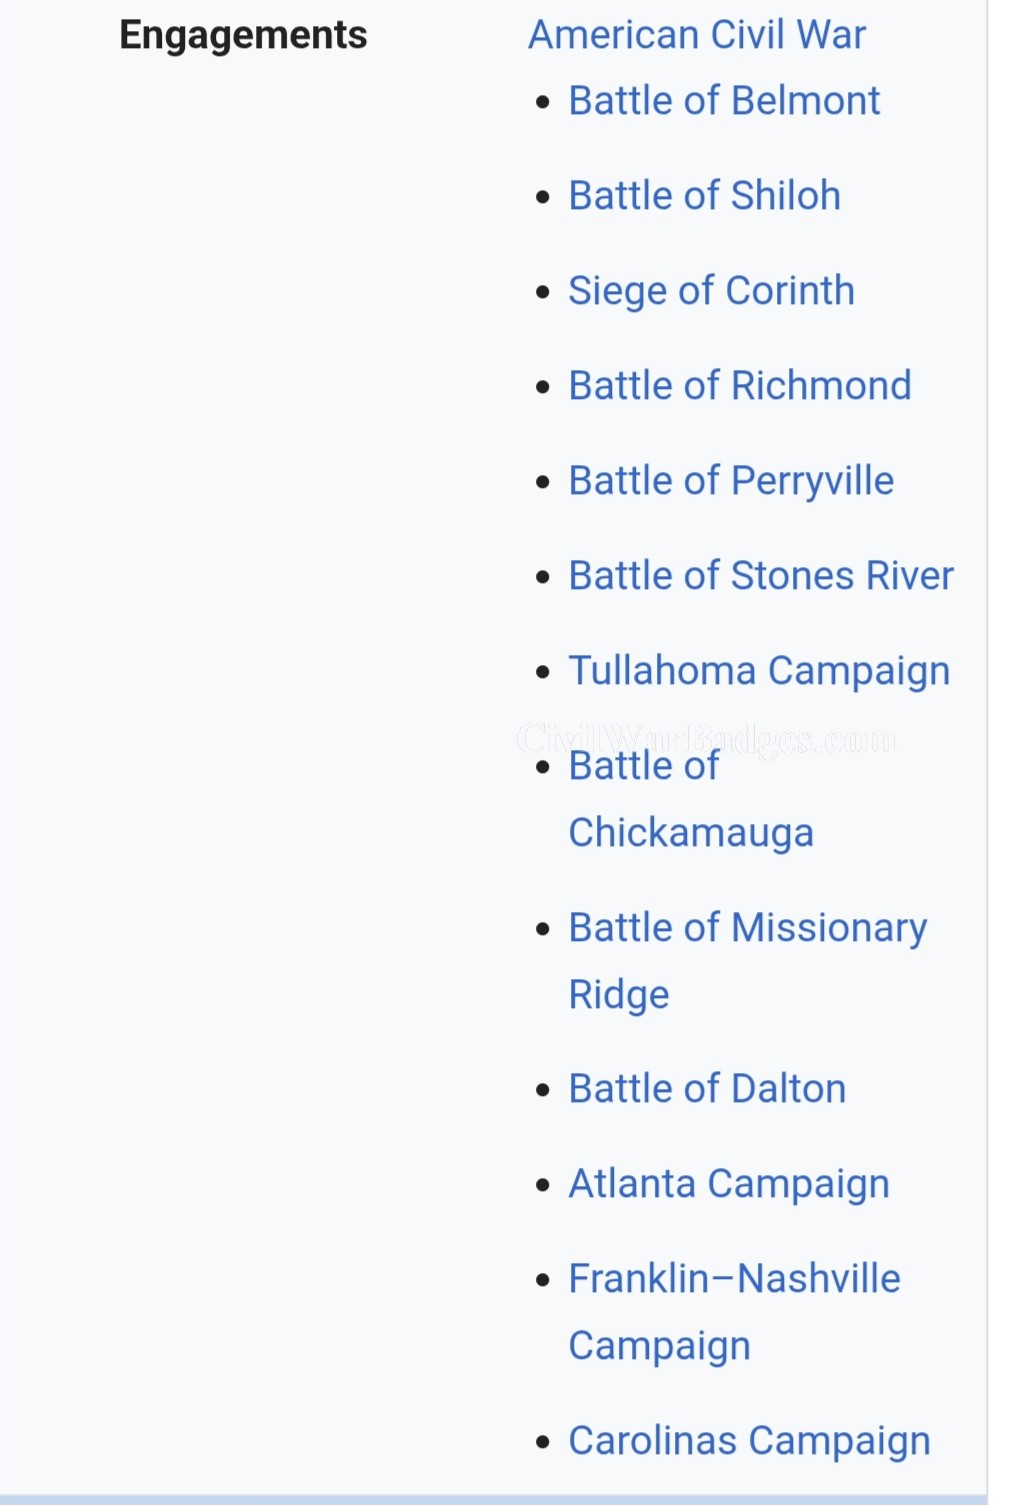
Task: Click the bullet beside Siege of Corinth
Action: point(543,292)
